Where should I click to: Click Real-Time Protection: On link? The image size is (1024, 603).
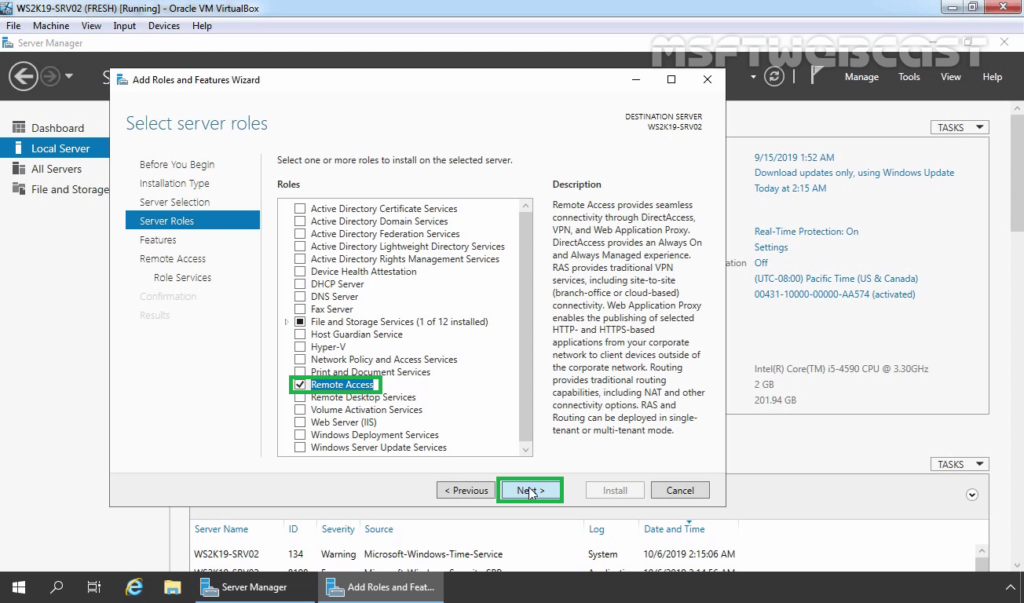click(x=806, y=231)
